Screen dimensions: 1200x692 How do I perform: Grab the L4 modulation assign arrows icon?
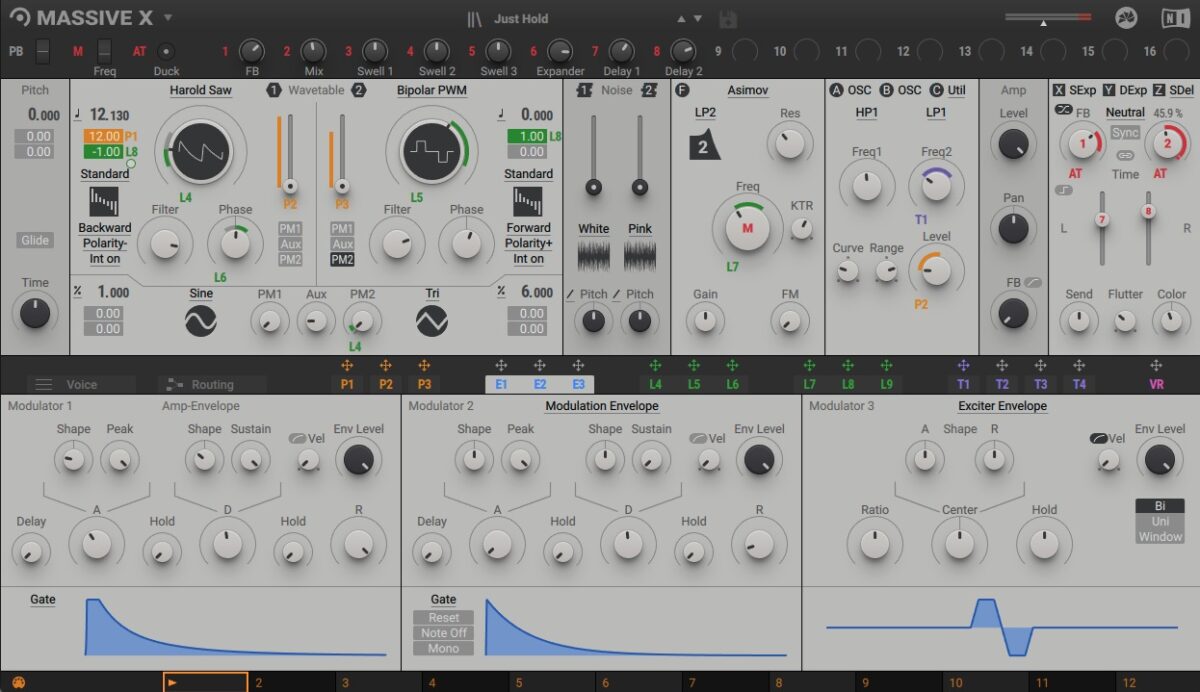pyautogui.click(x=655, y=366)
